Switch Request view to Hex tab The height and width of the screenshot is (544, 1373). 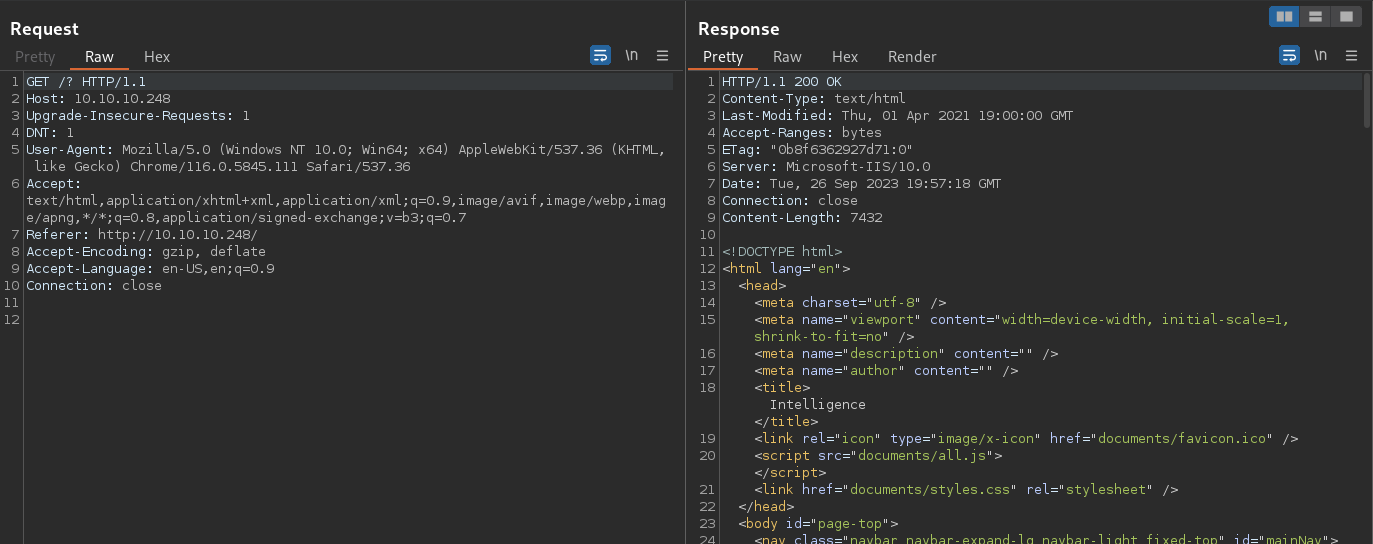(157, 57)
